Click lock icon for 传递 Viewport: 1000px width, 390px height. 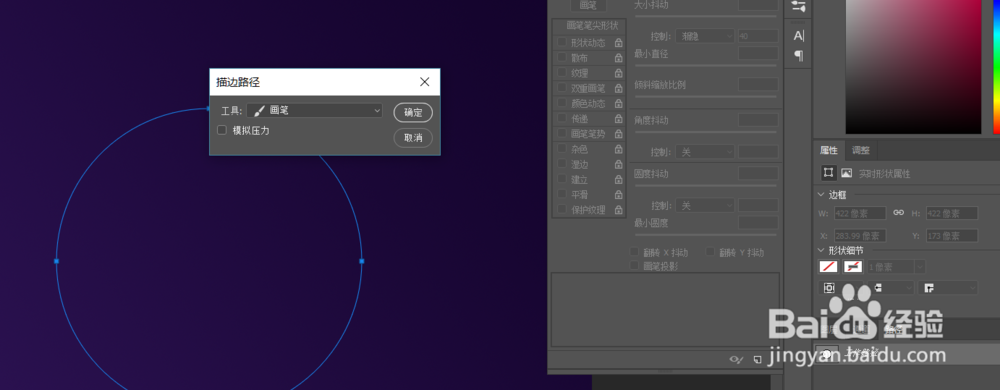click(618, 119)
